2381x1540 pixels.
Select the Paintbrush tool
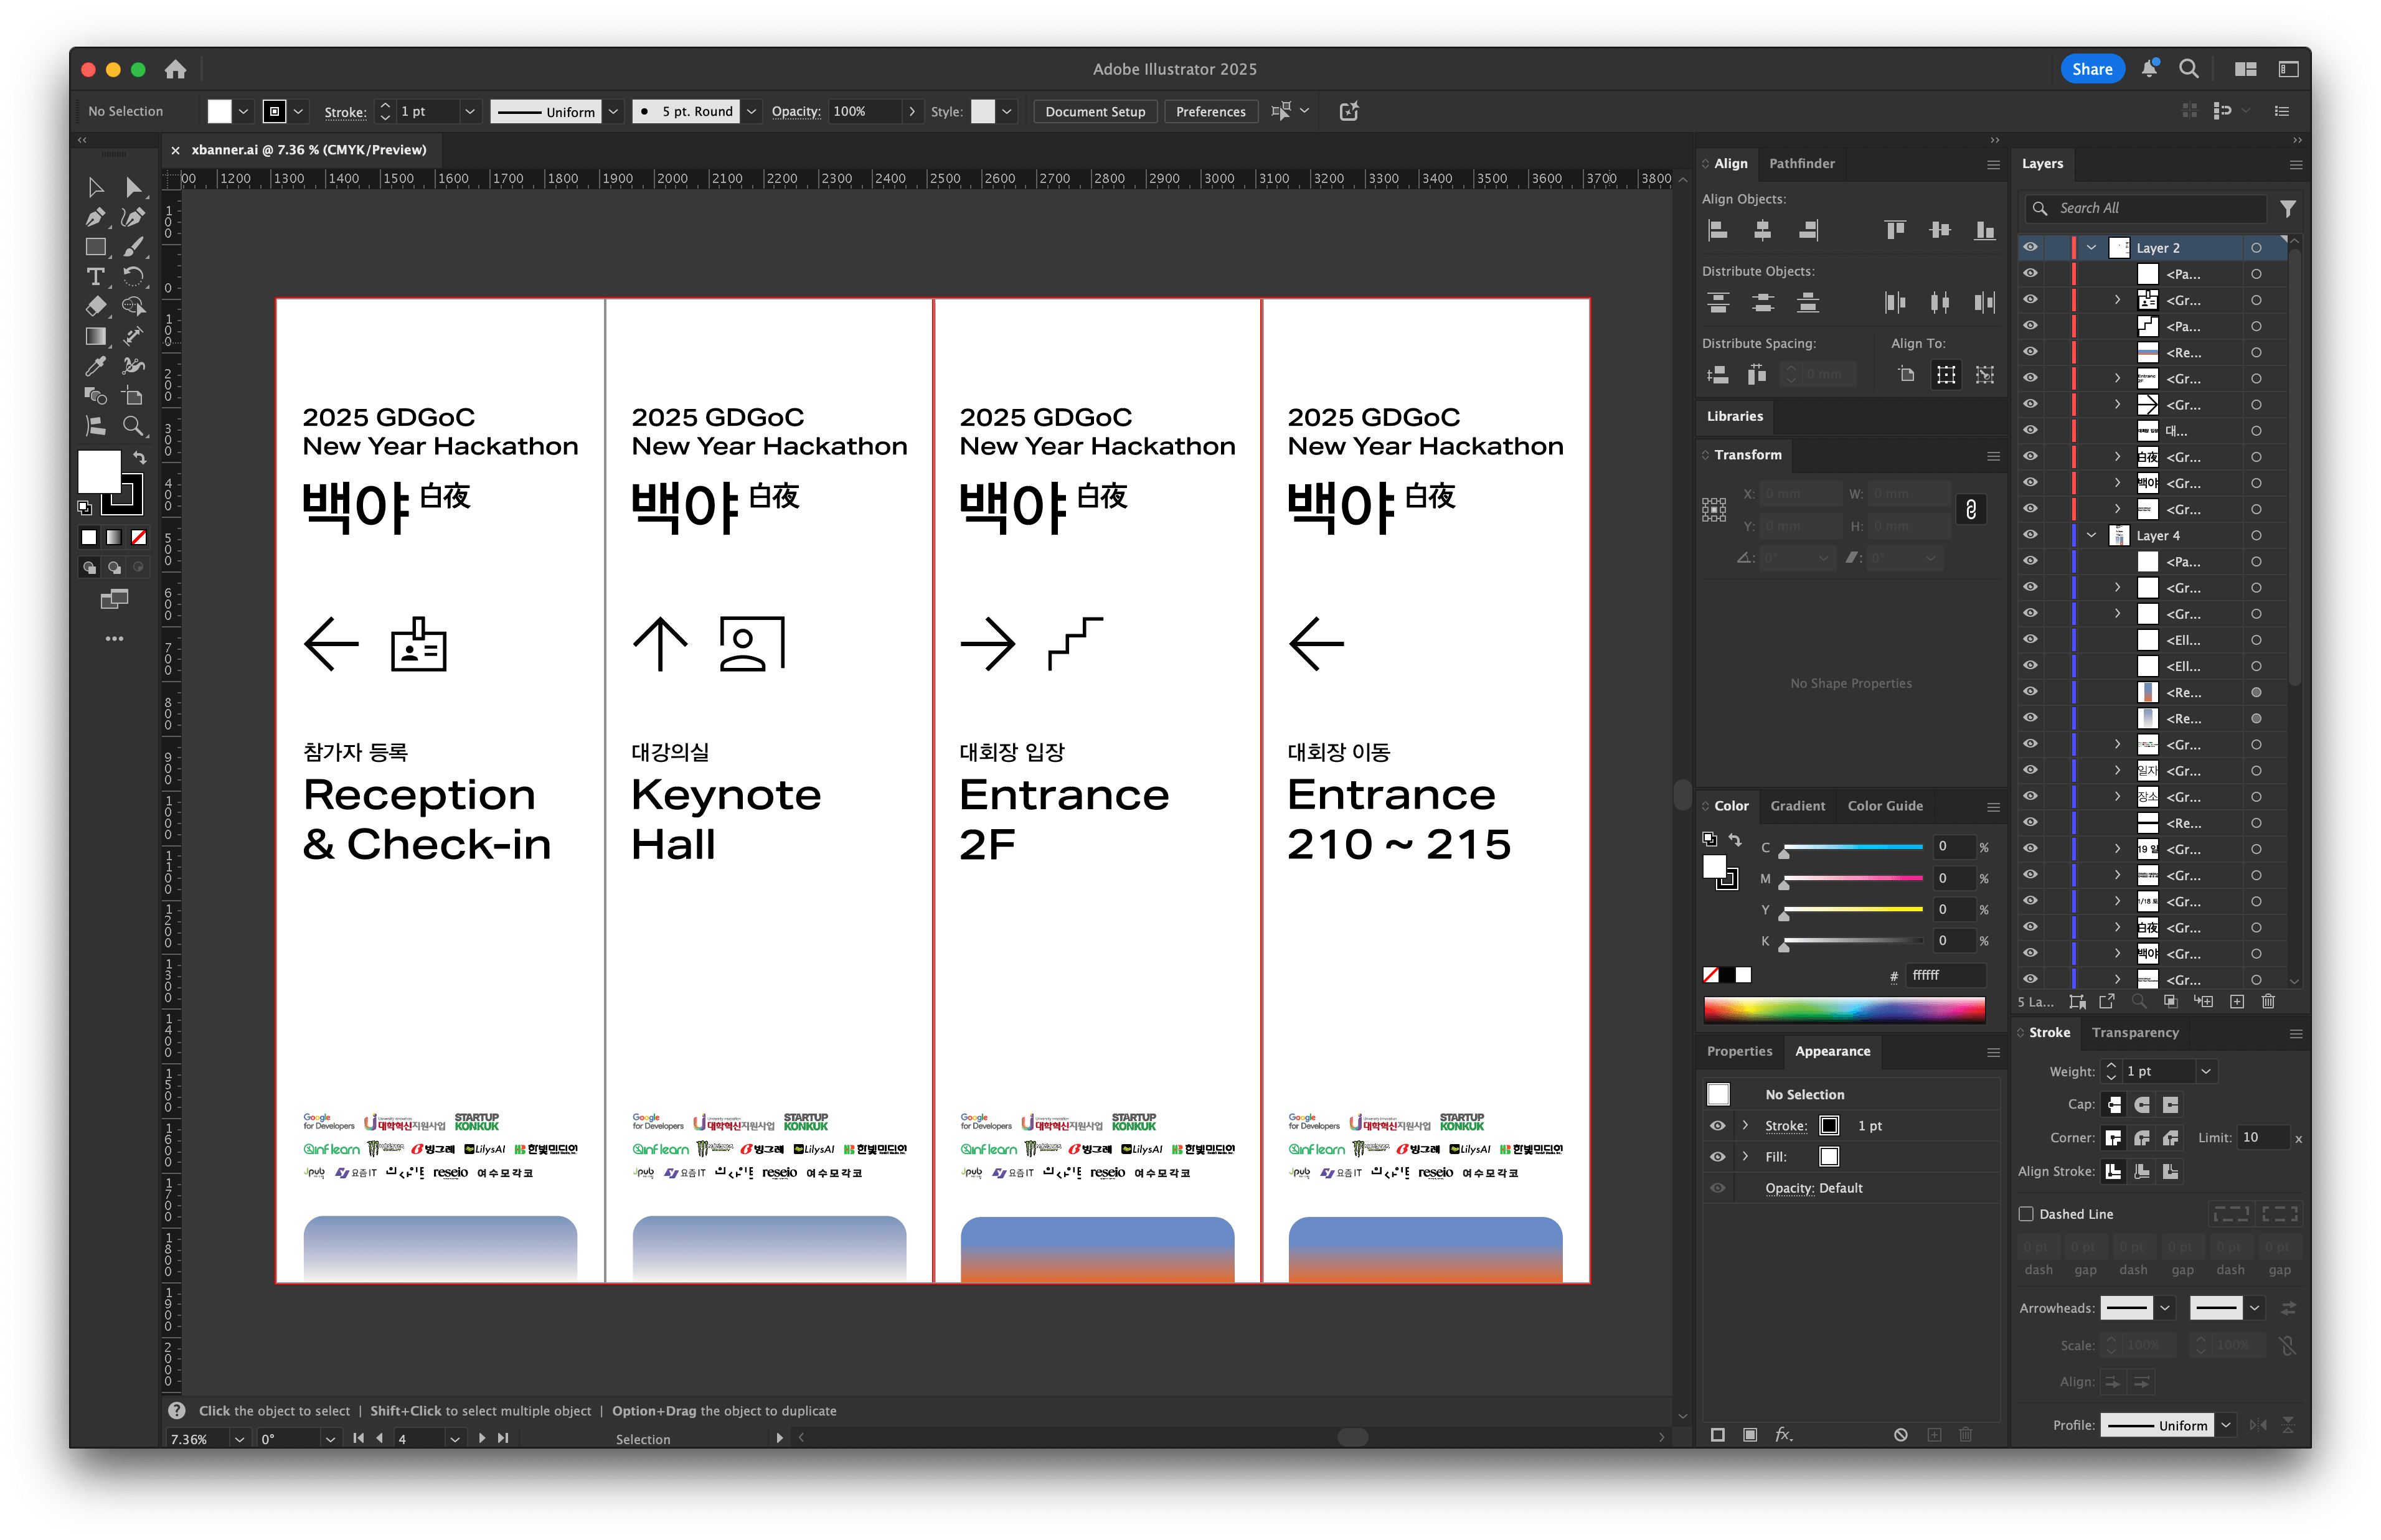[x=135, y=247]
